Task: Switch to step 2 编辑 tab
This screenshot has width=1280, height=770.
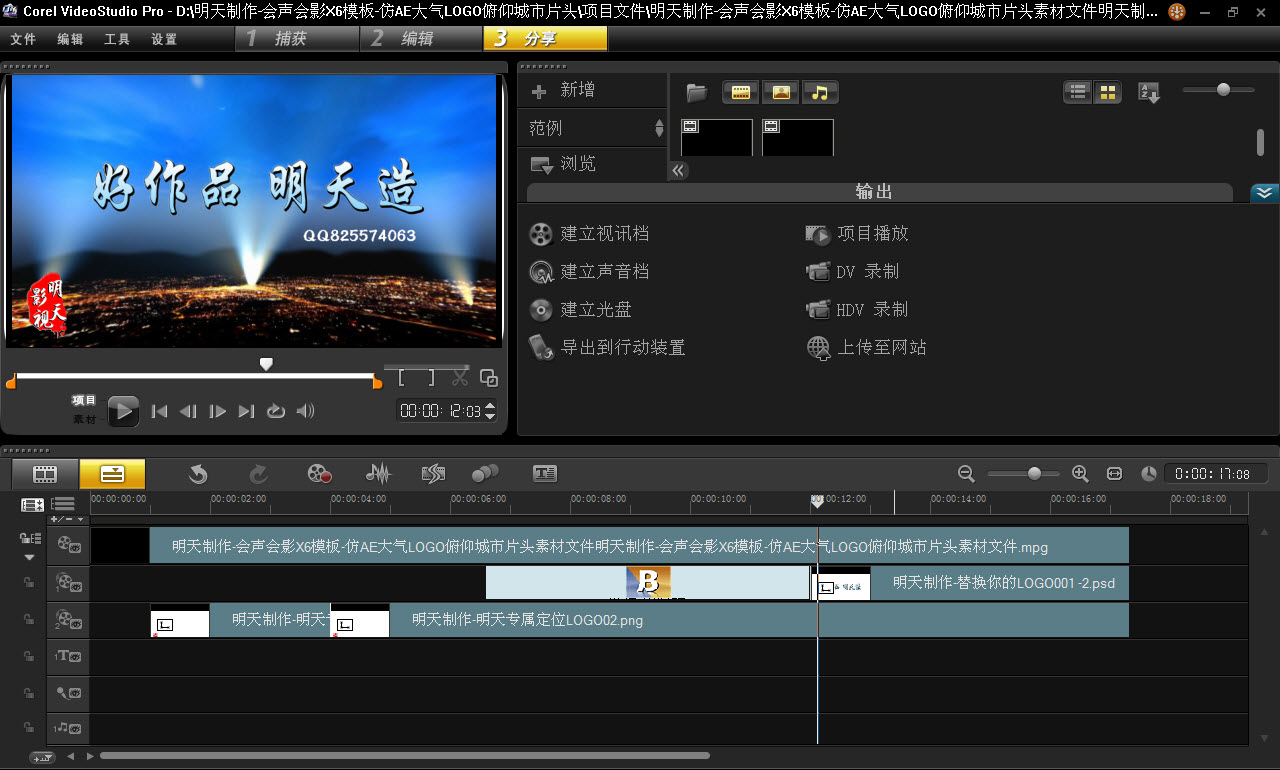Action: tap(421, 39)
